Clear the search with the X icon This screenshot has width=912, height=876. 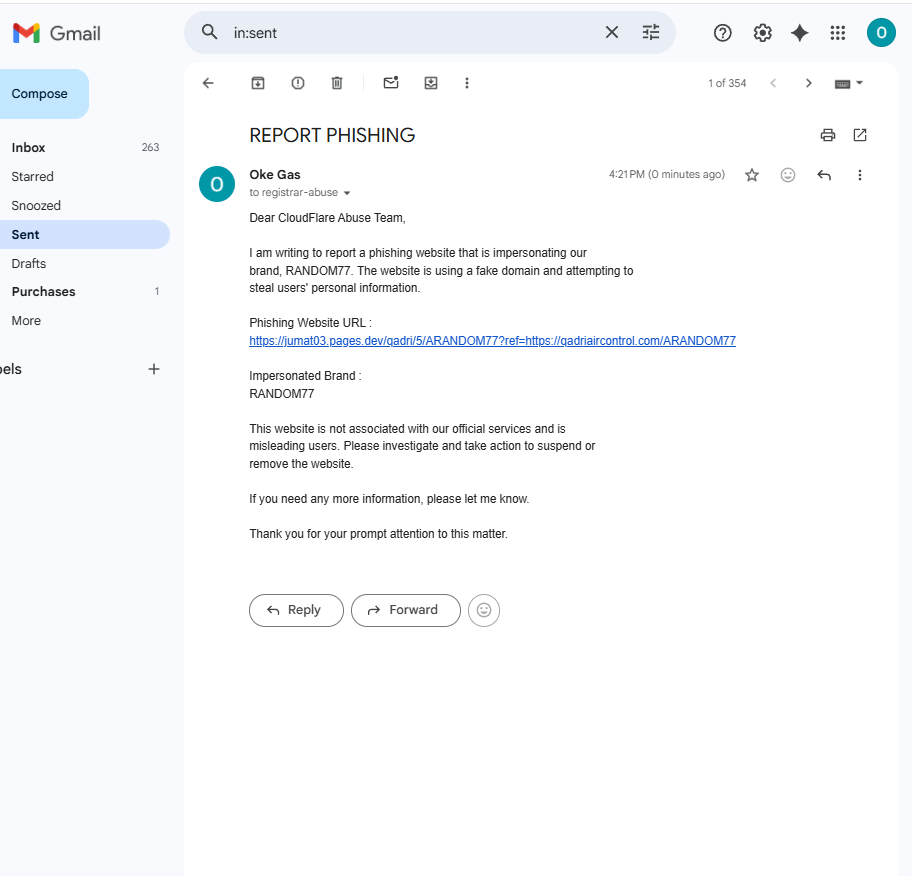click(611, 33)
